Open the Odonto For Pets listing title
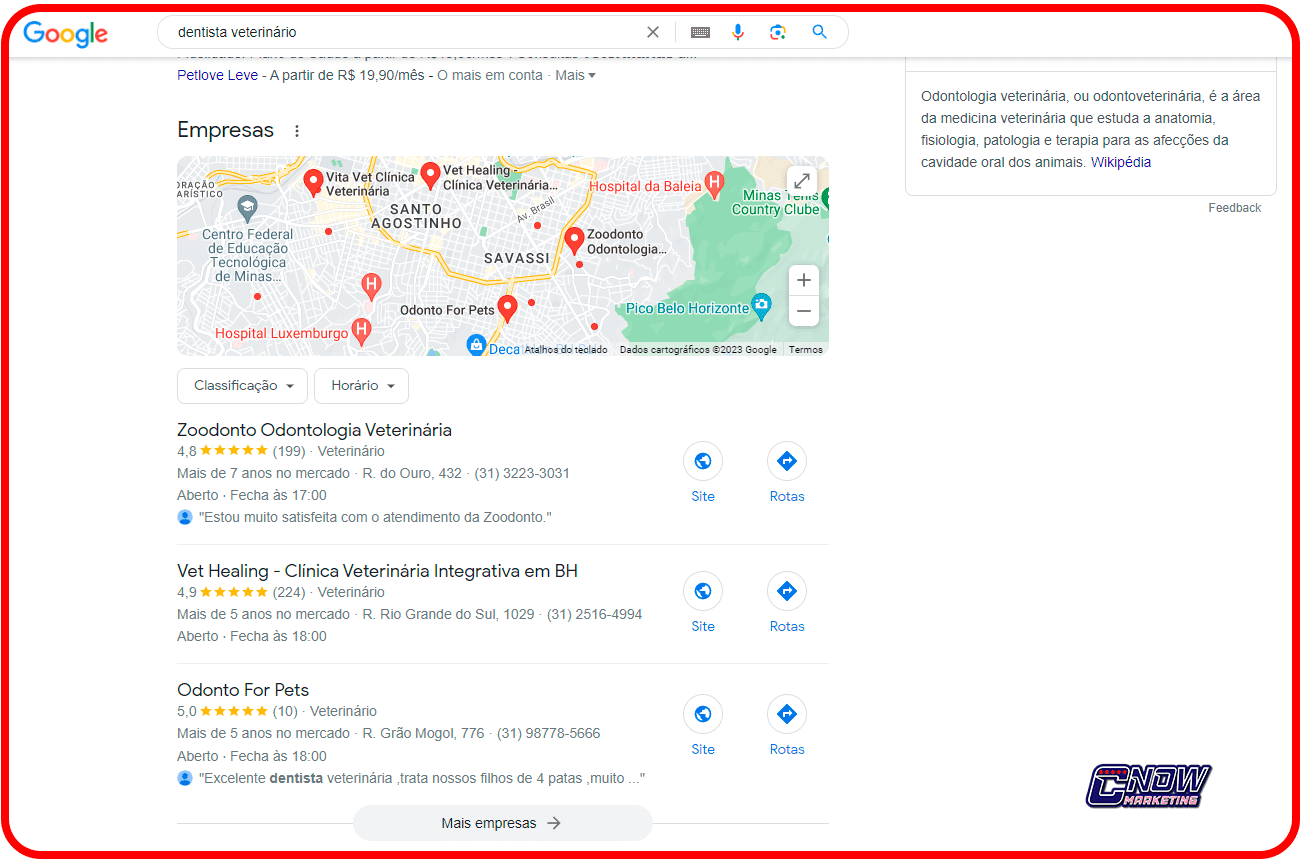 243,690
